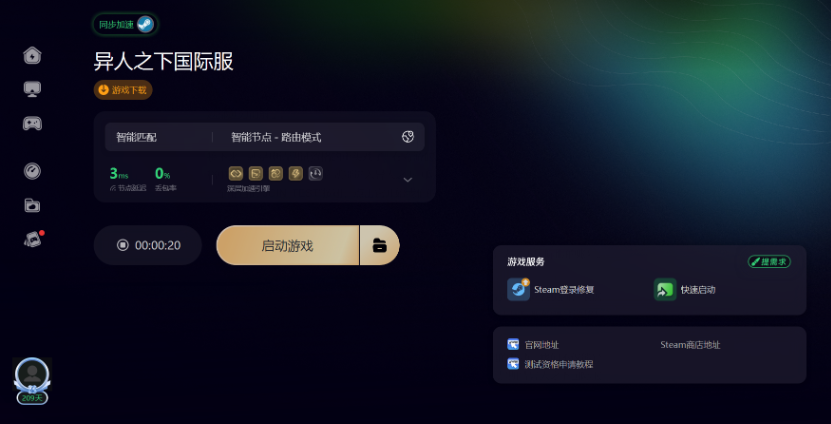Open the Steam登录修复 service

[551, 290]
